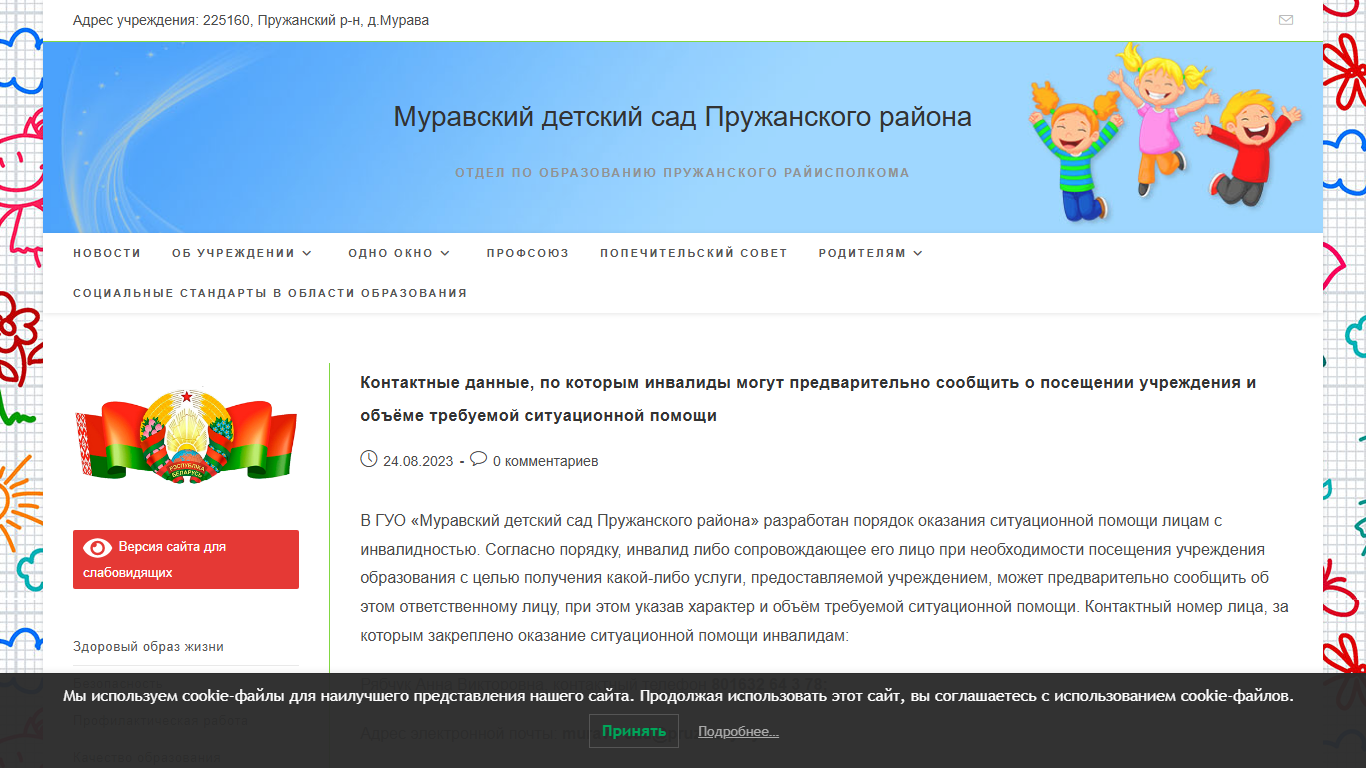Click the article heading 'Контактные данные'
Screen dimensions: 1366x768
(x=808, y=399)
